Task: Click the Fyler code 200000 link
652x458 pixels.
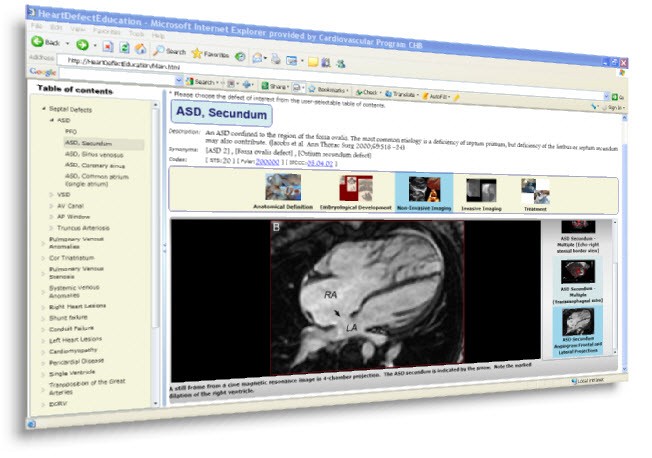Action: [x=267, y=162]
